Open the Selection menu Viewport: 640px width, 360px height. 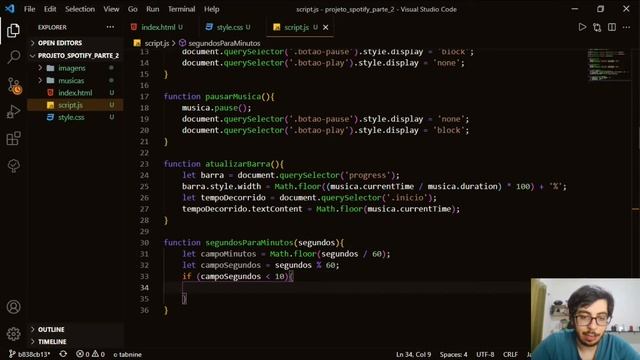tap(80, 9)
